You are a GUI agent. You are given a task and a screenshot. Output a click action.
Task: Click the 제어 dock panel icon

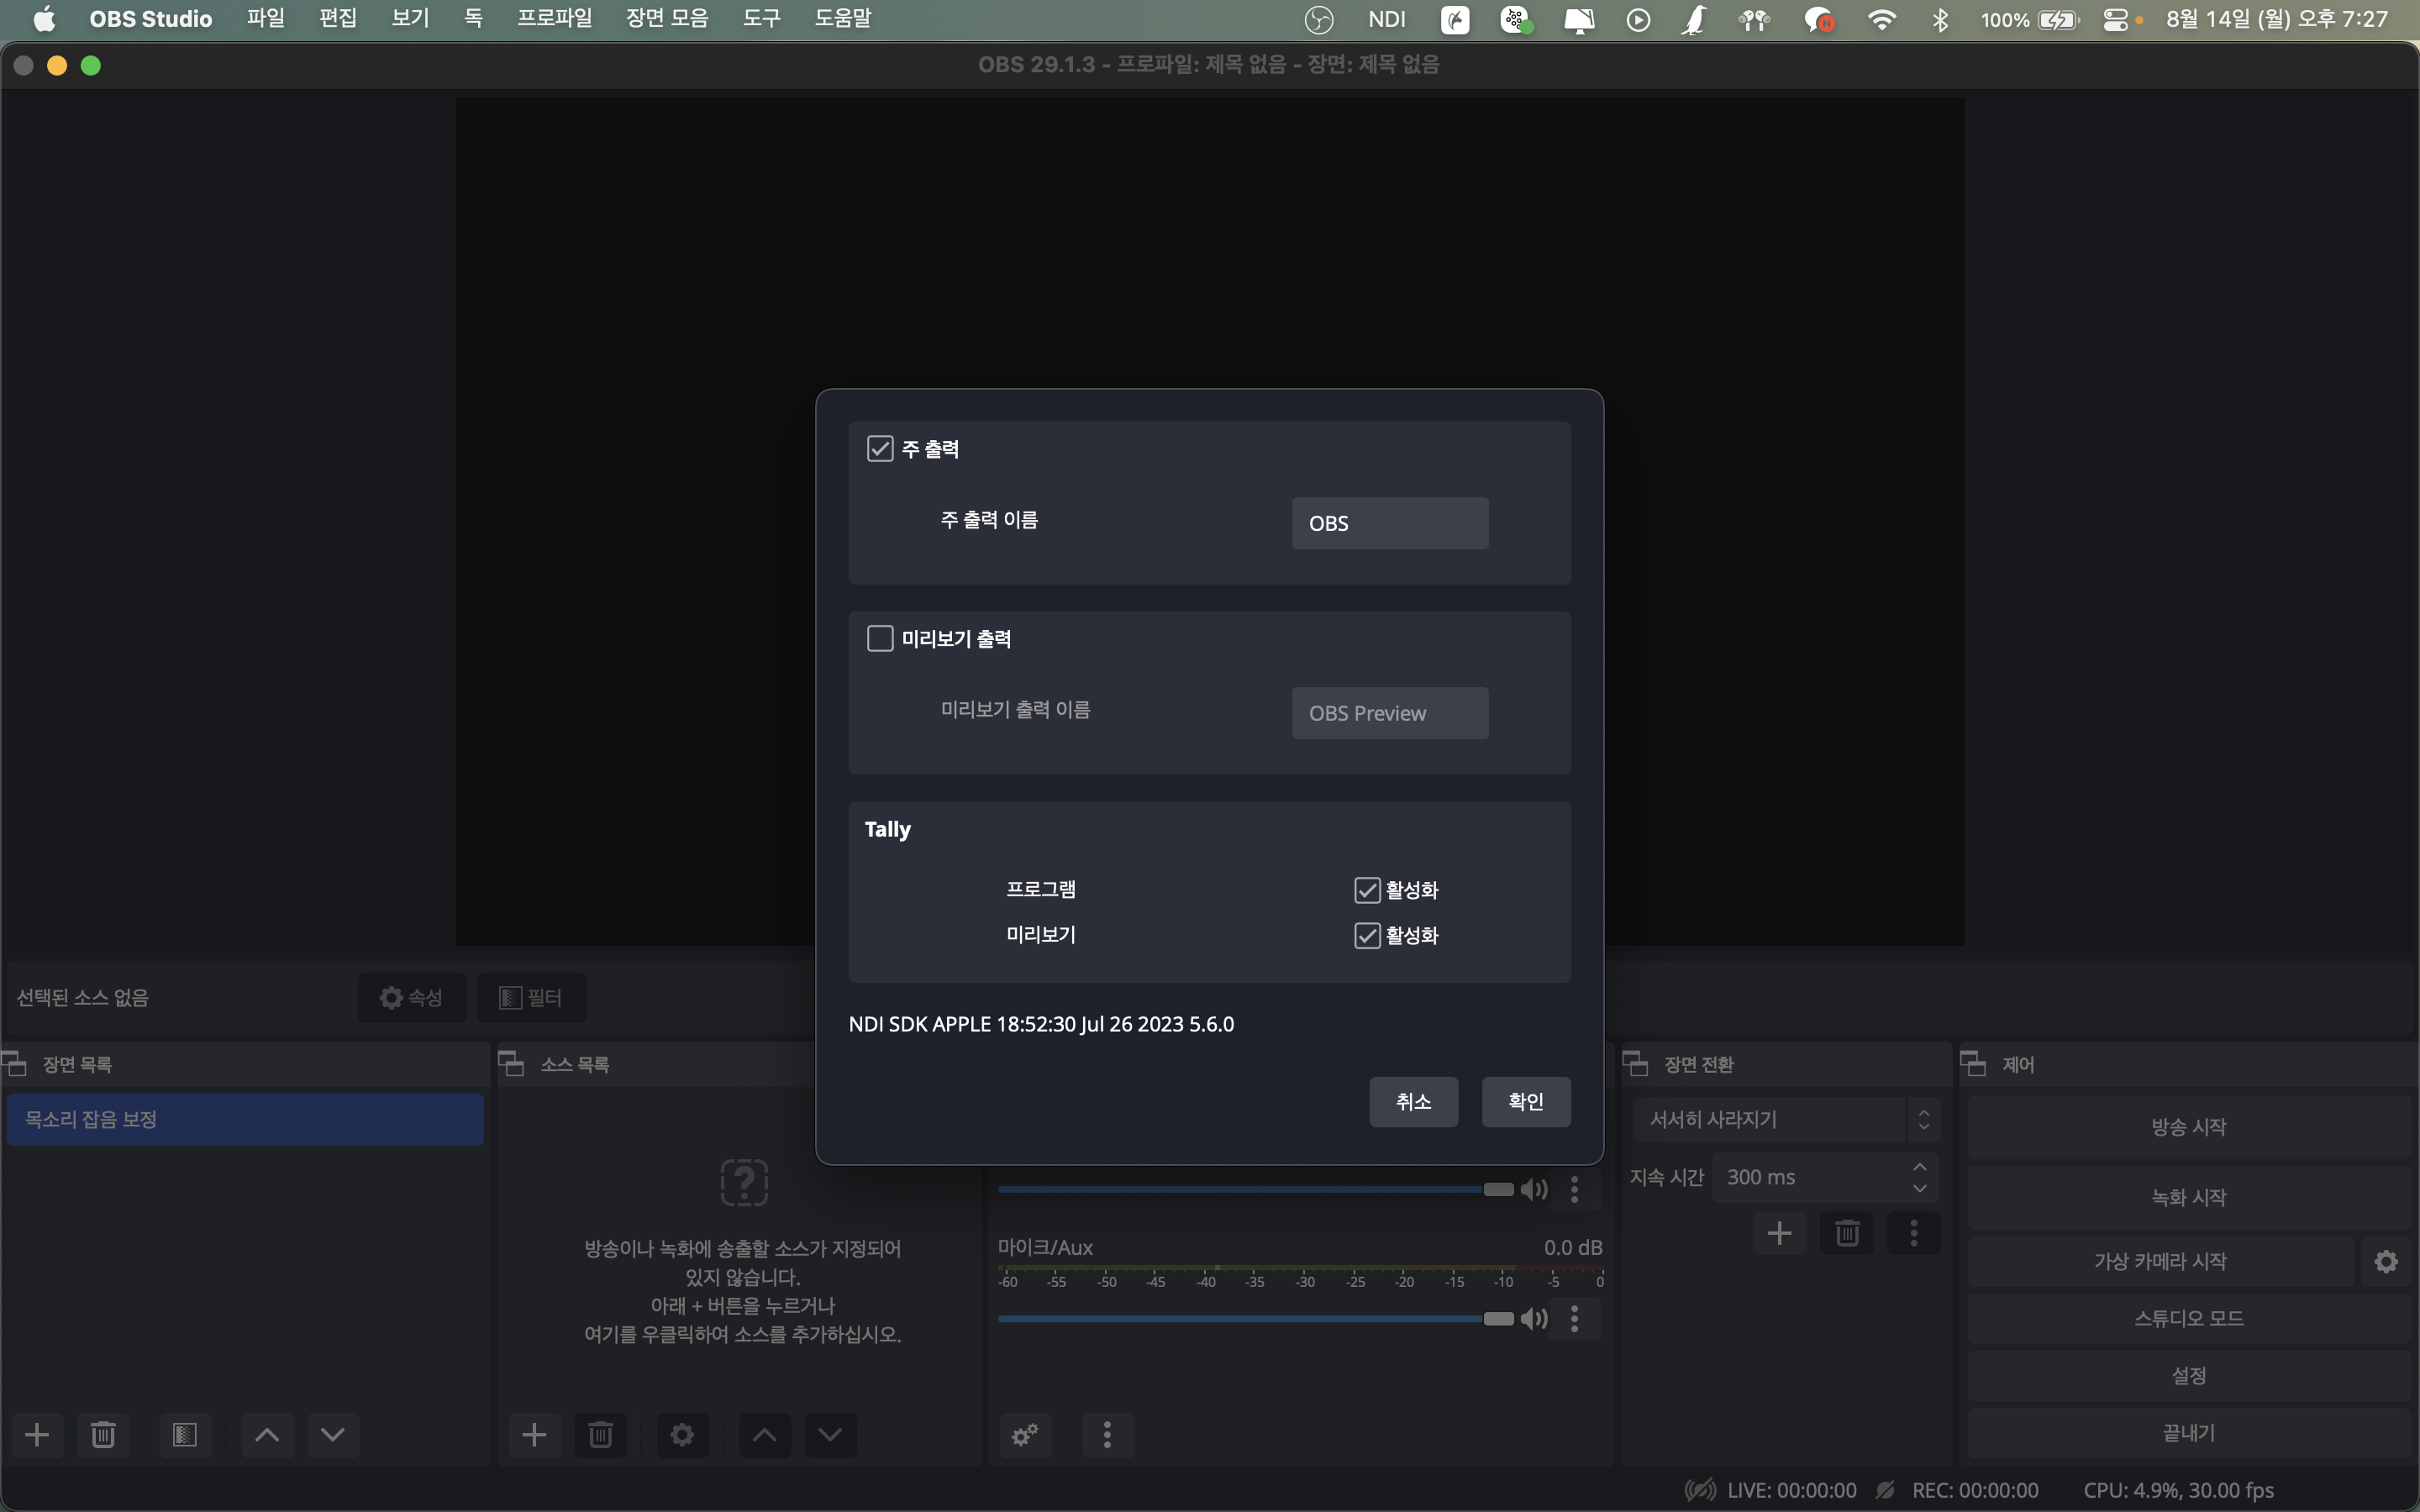tap(1973, 1064)
